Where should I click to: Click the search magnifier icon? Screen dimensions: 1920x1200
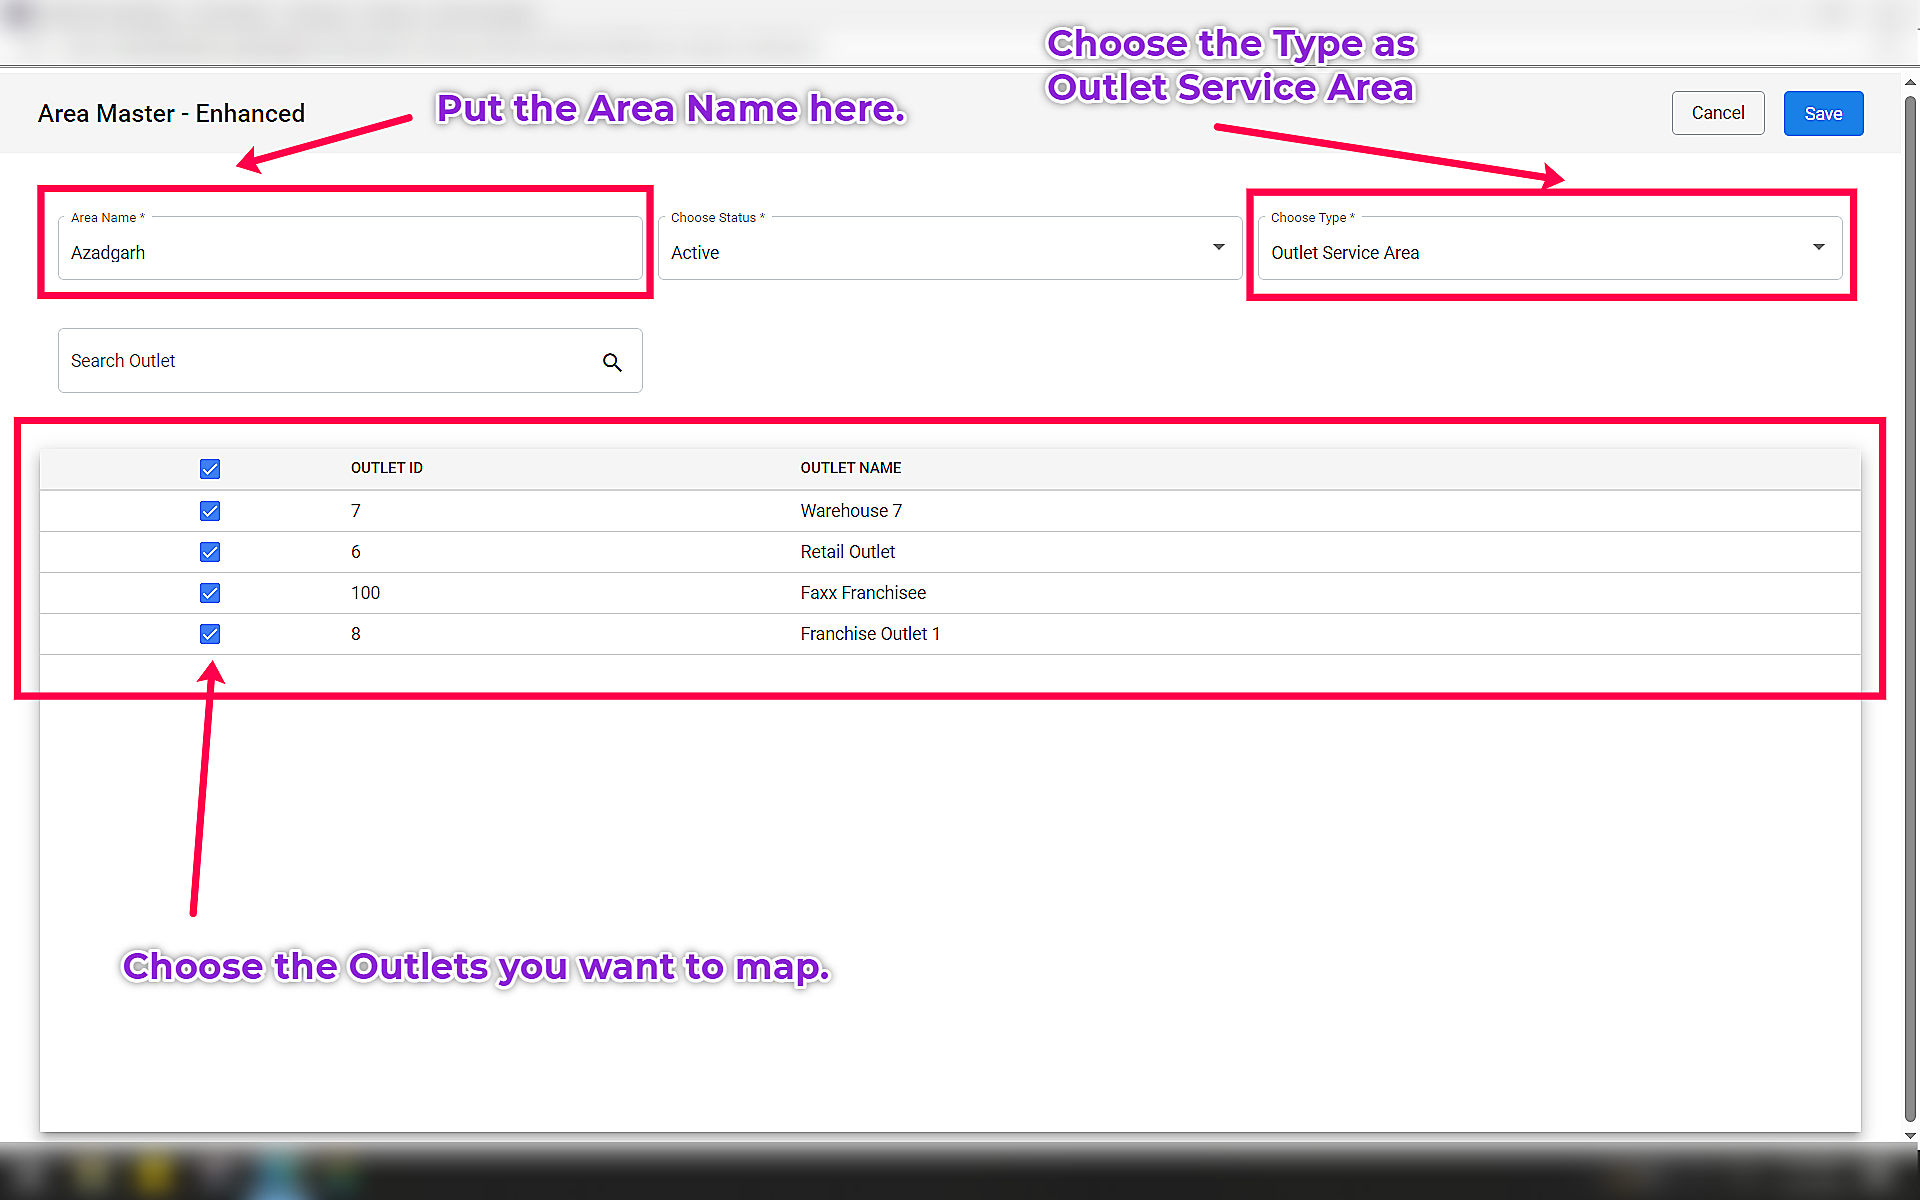click(612, 362)
